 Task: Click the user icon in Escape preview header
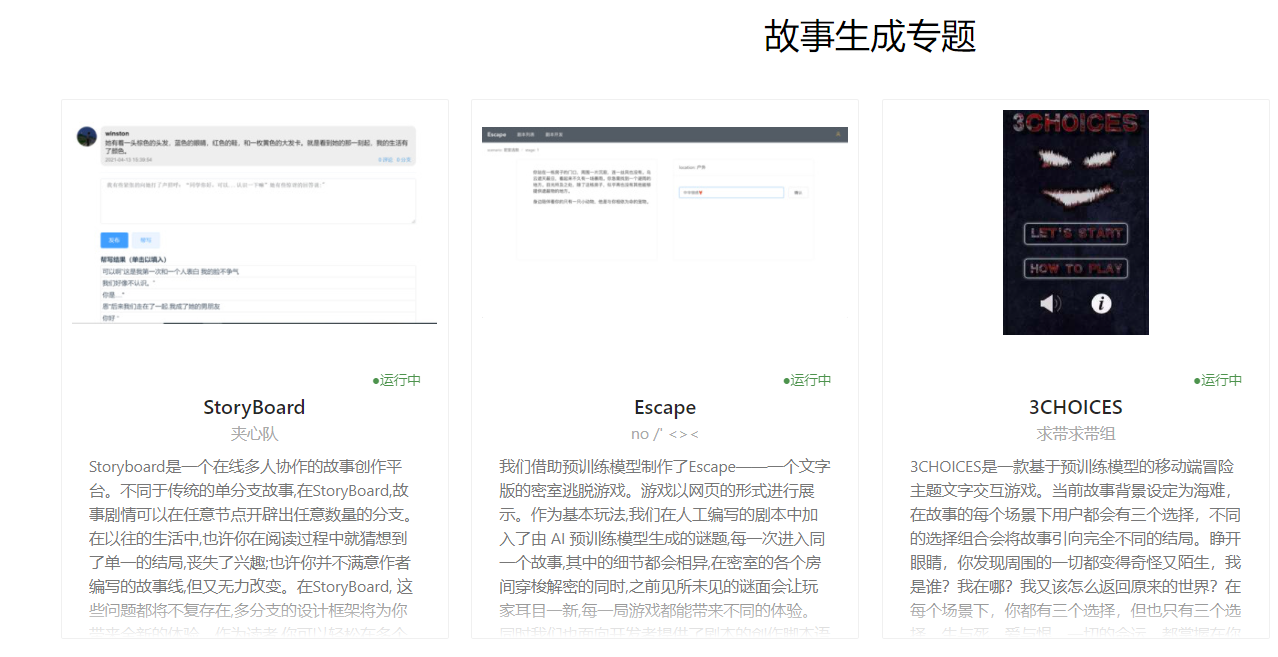[838, 134]
